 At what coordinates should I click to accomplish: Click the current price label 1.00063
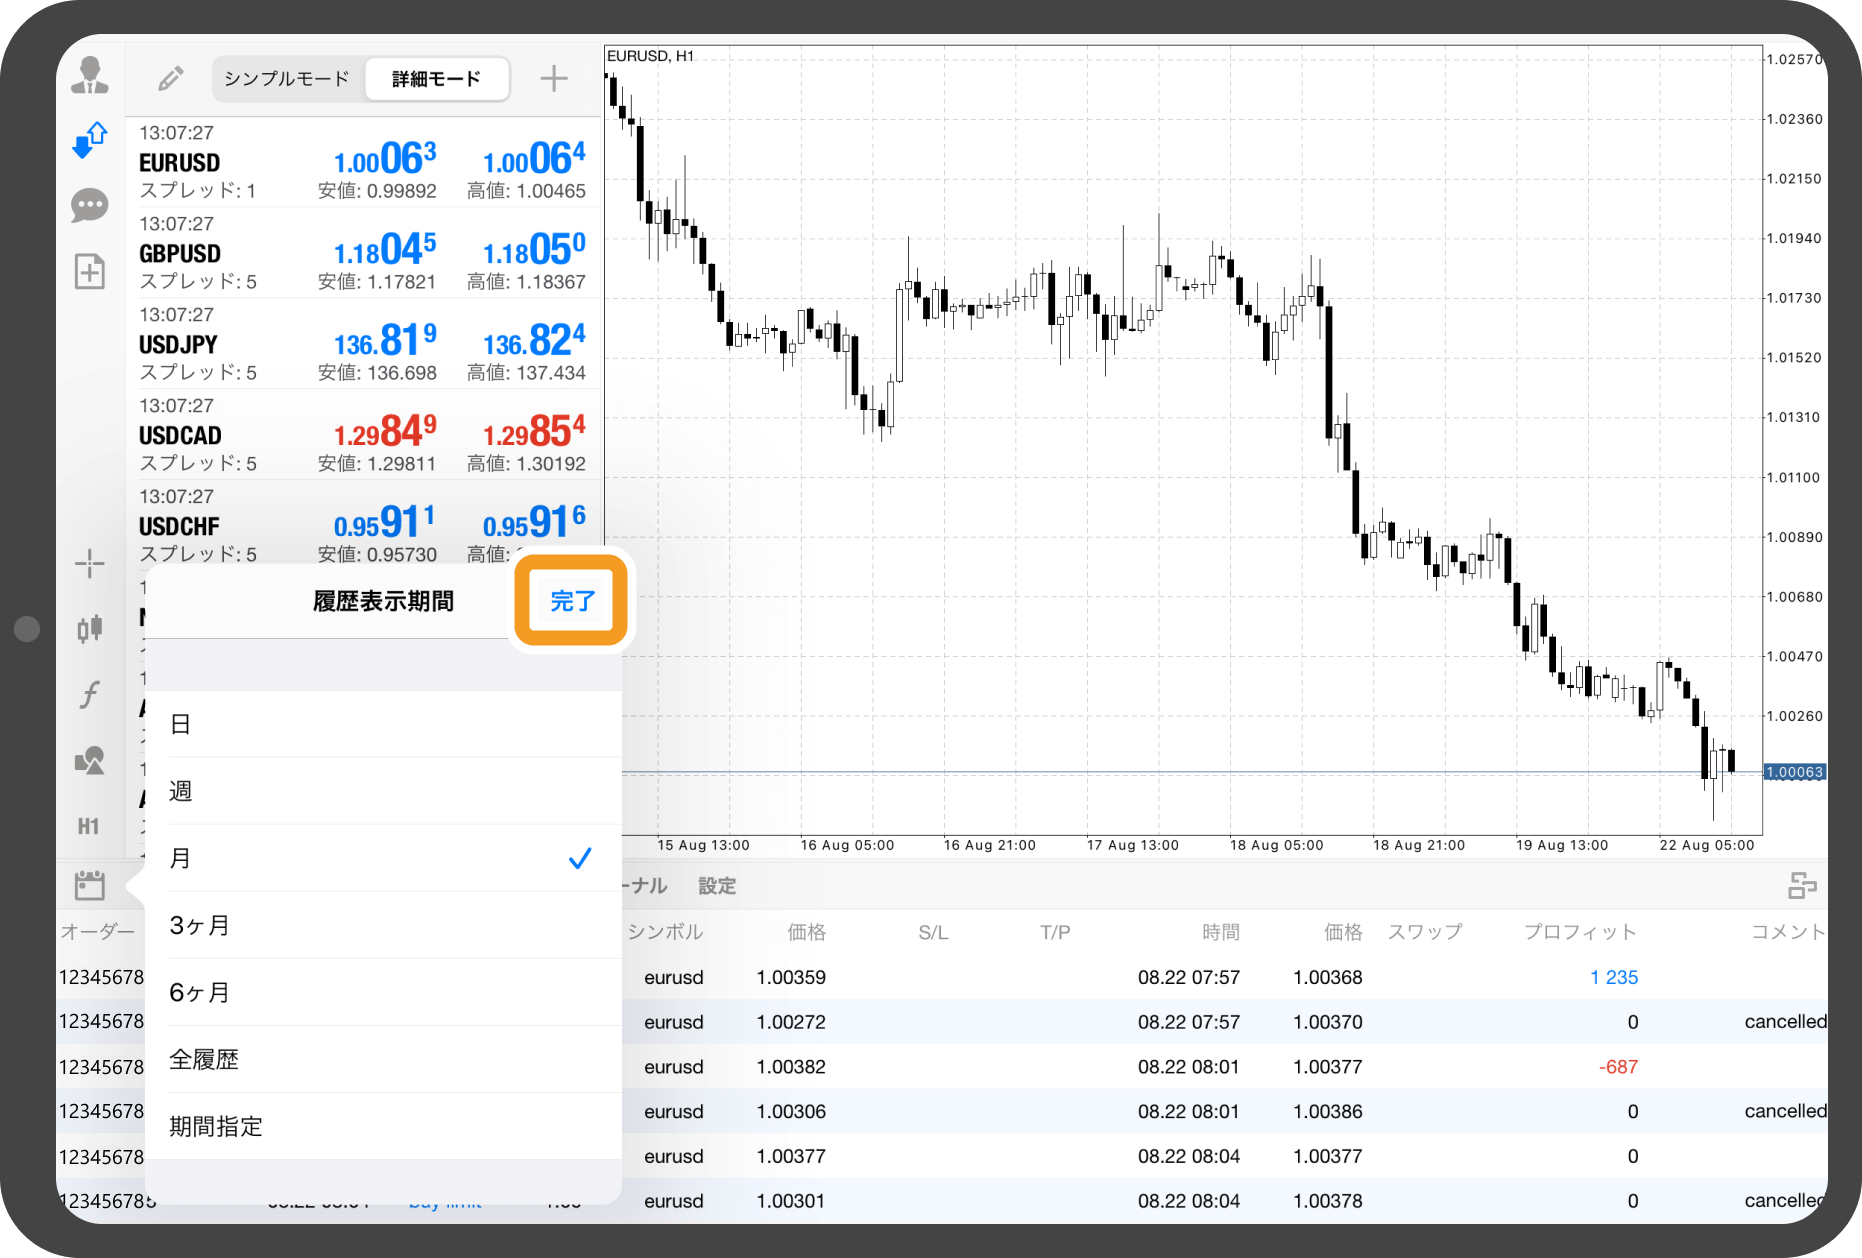coord(1795,772)
